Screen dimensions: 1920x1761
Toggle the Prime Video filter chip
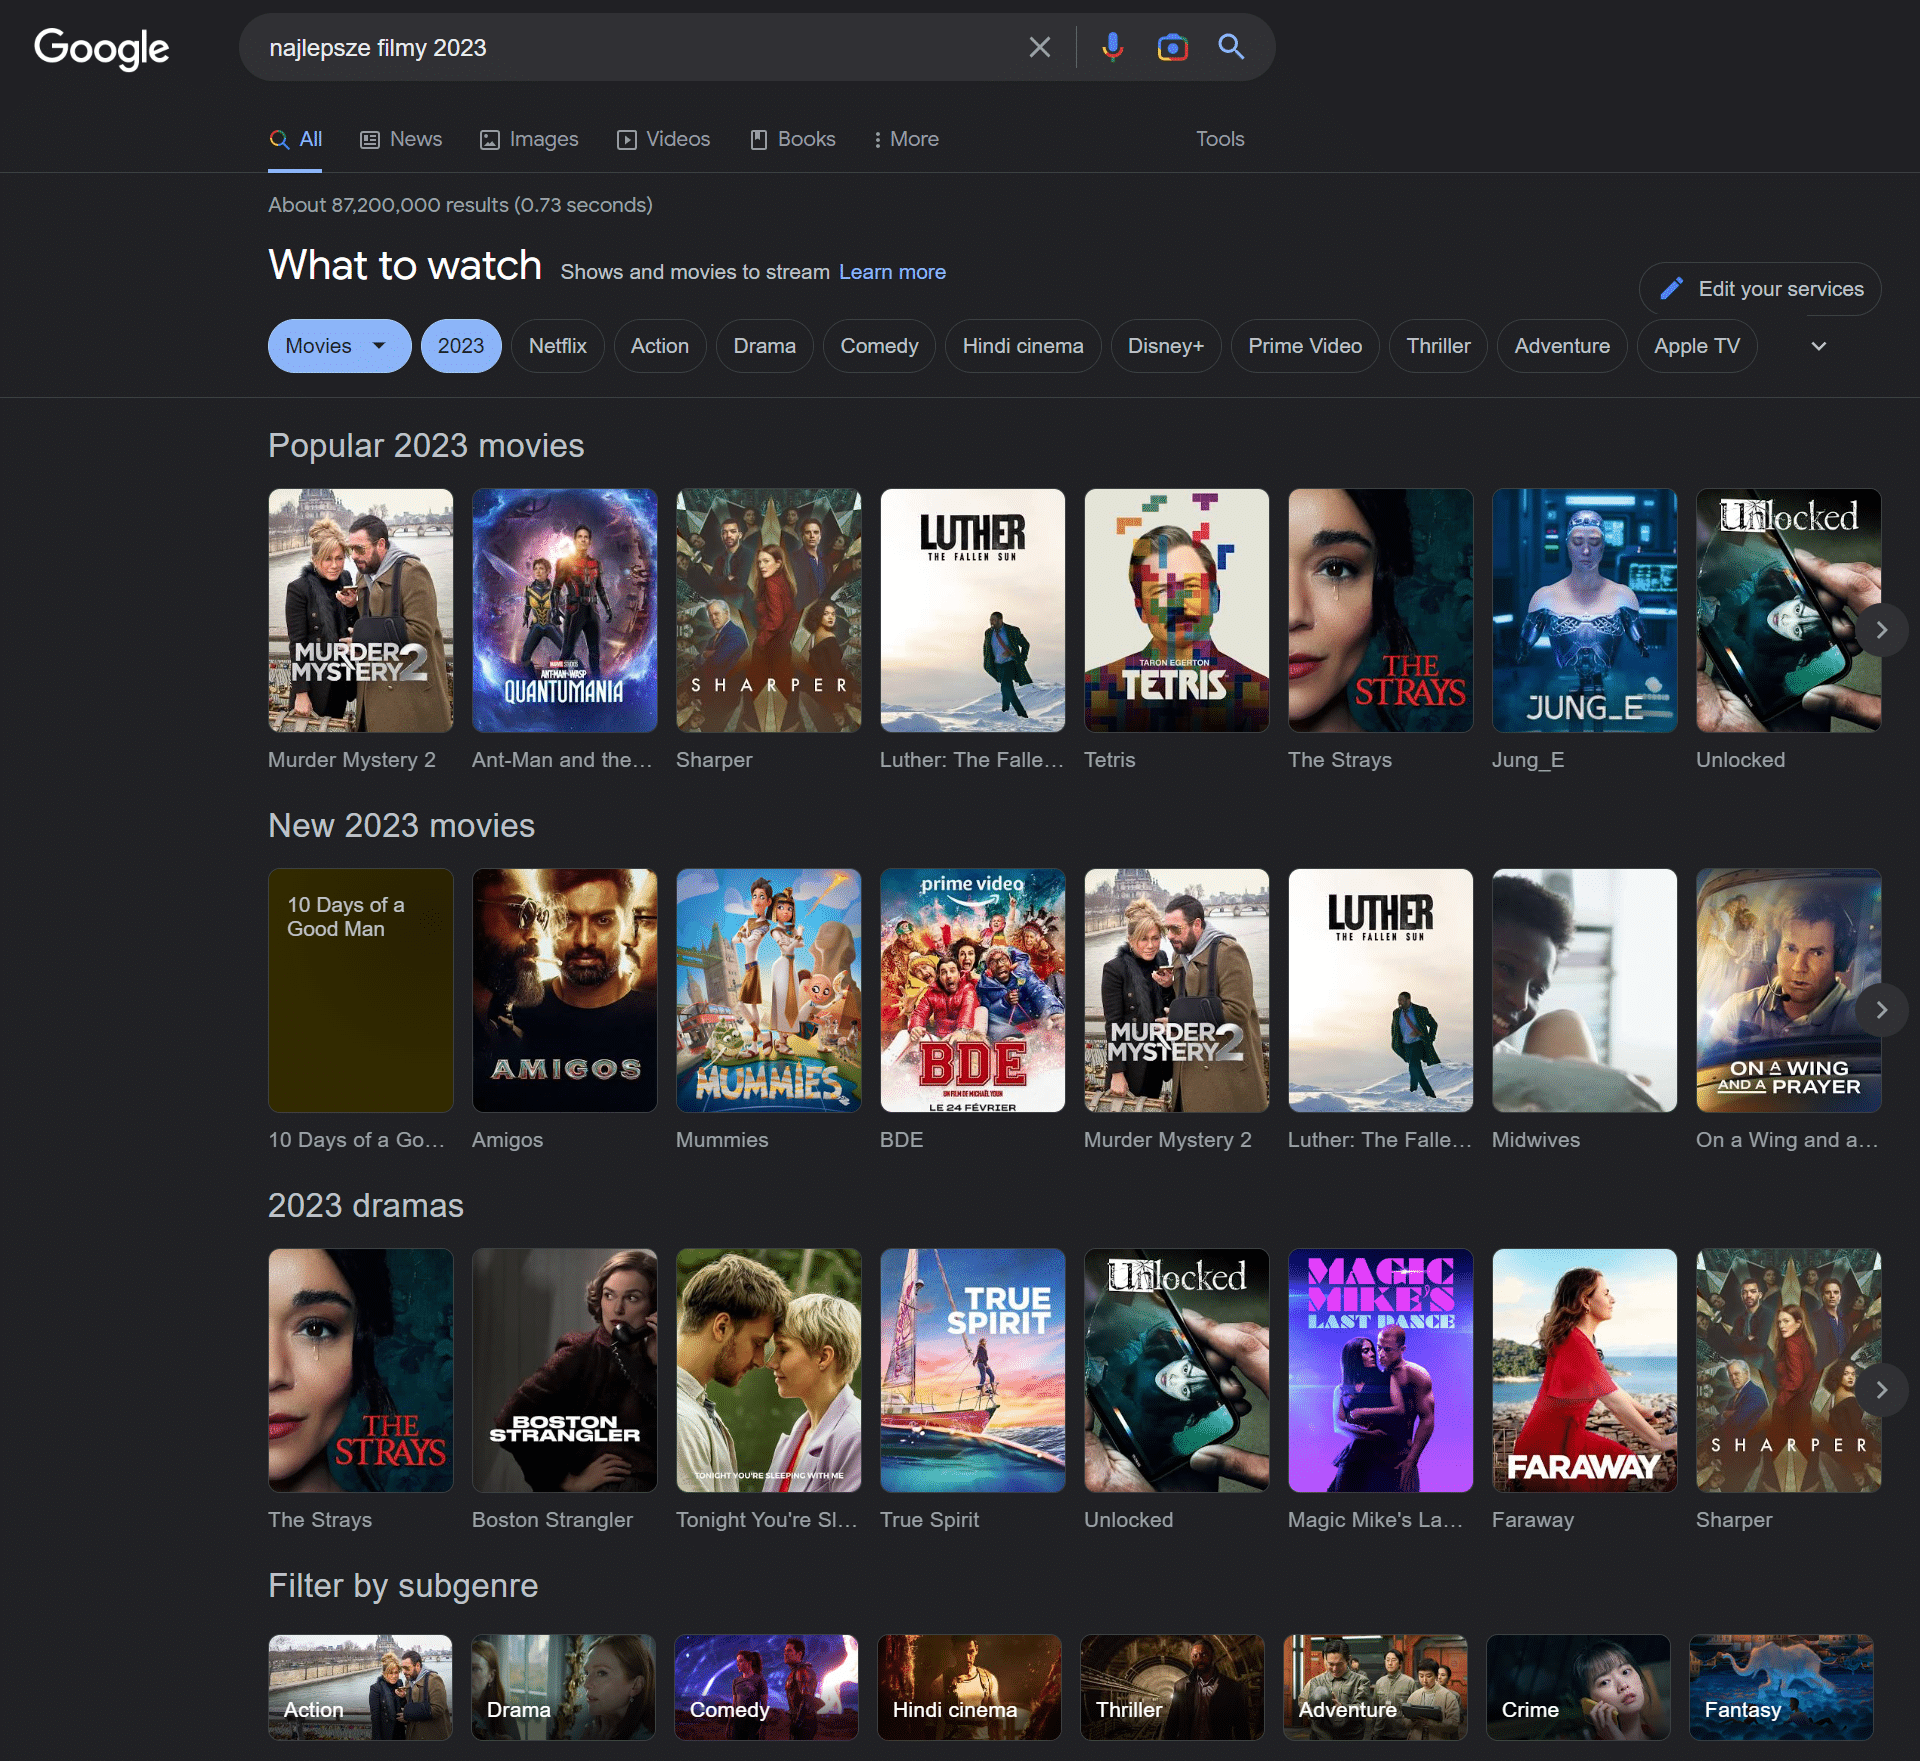coord(1305,346)
